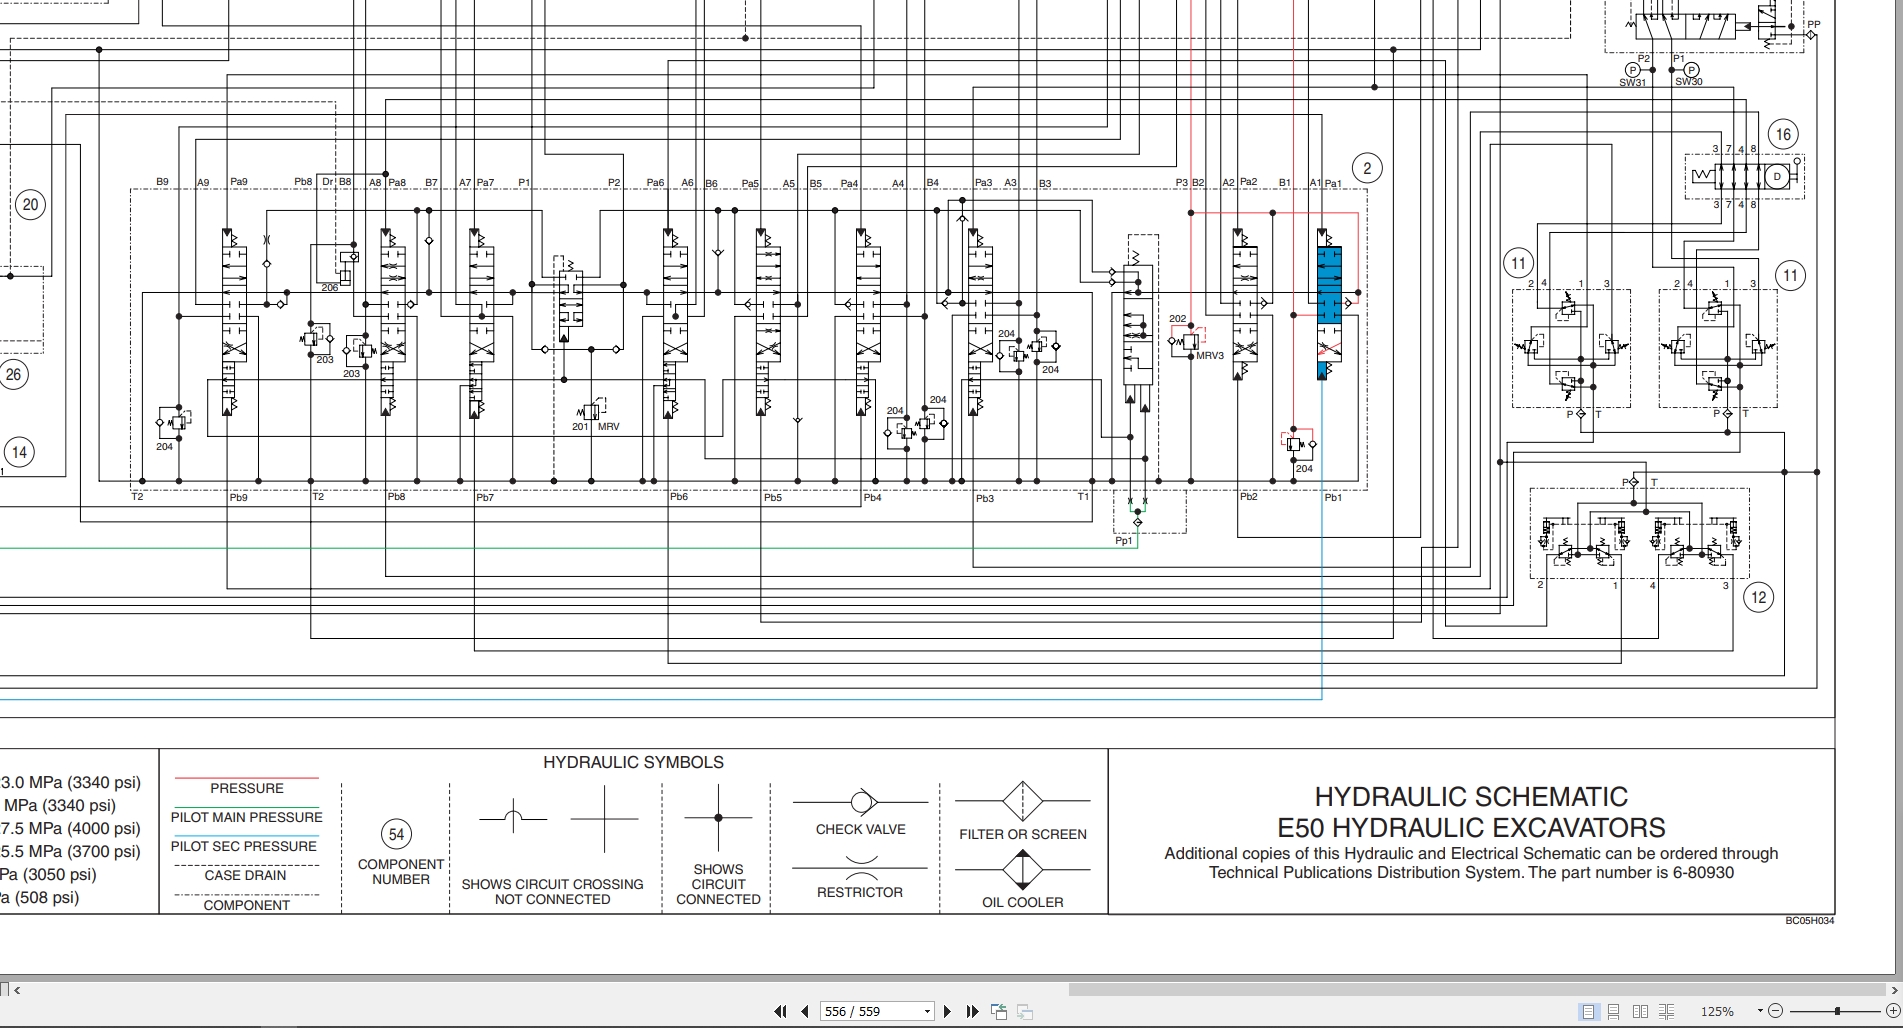Click the zoom slider handle

1837,1011
